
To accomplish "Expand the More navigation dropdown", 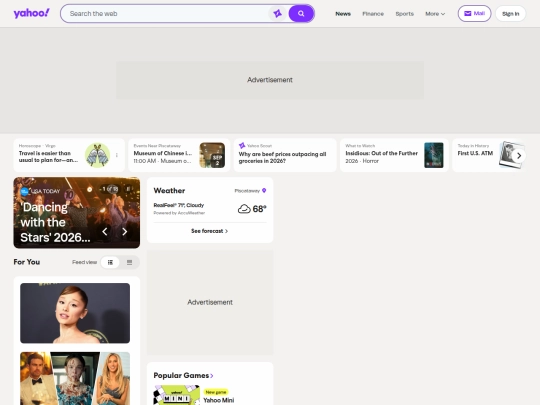I will (435, 14).
